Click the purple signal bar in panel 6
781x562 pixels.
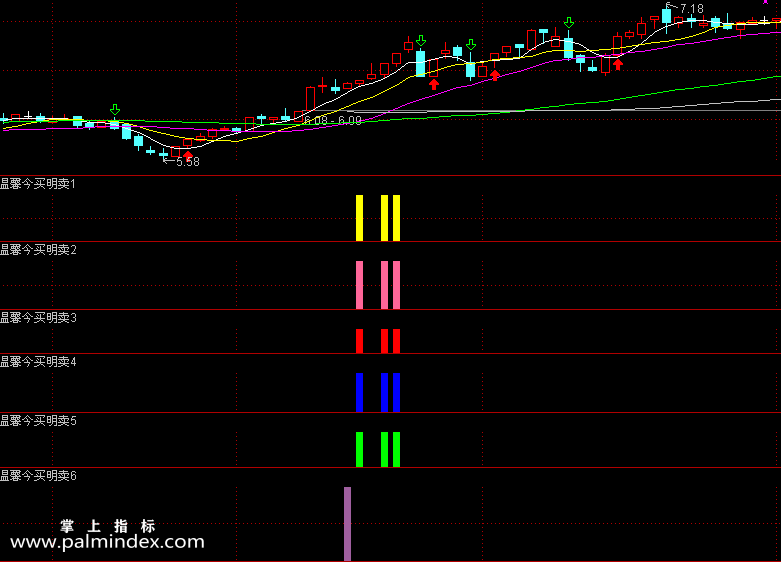tap(348, 524)
